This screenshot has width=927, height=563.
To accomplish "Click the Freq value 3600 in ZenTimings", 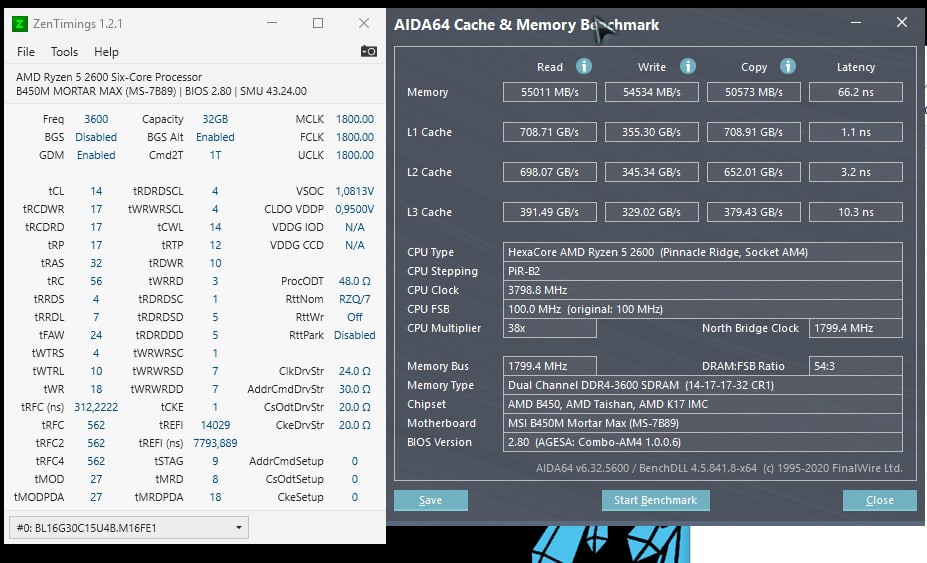I will (x=96, y=119).
